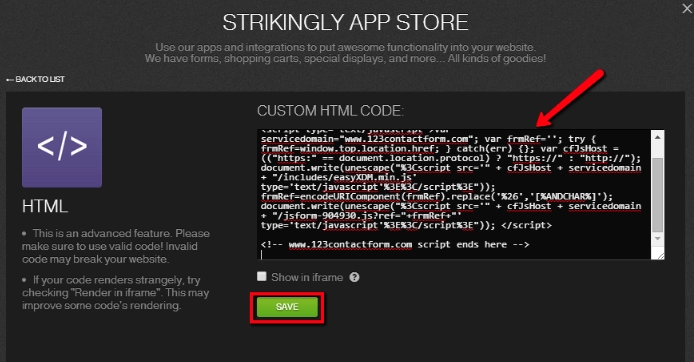Click the code box scrollbar thumb
Screen dimensions: 694x362
[x=658, y=195]
